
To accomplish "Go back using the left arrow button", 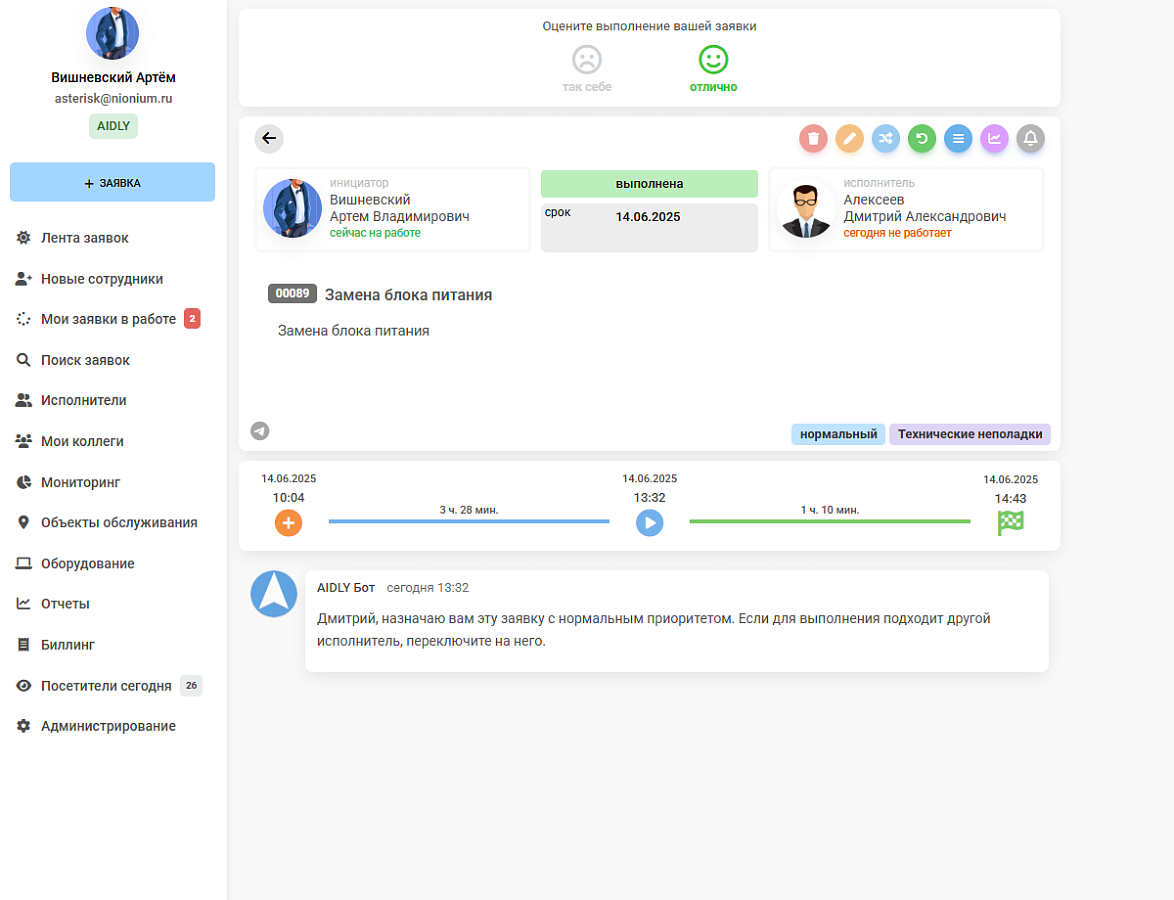I will click(269, 139).
